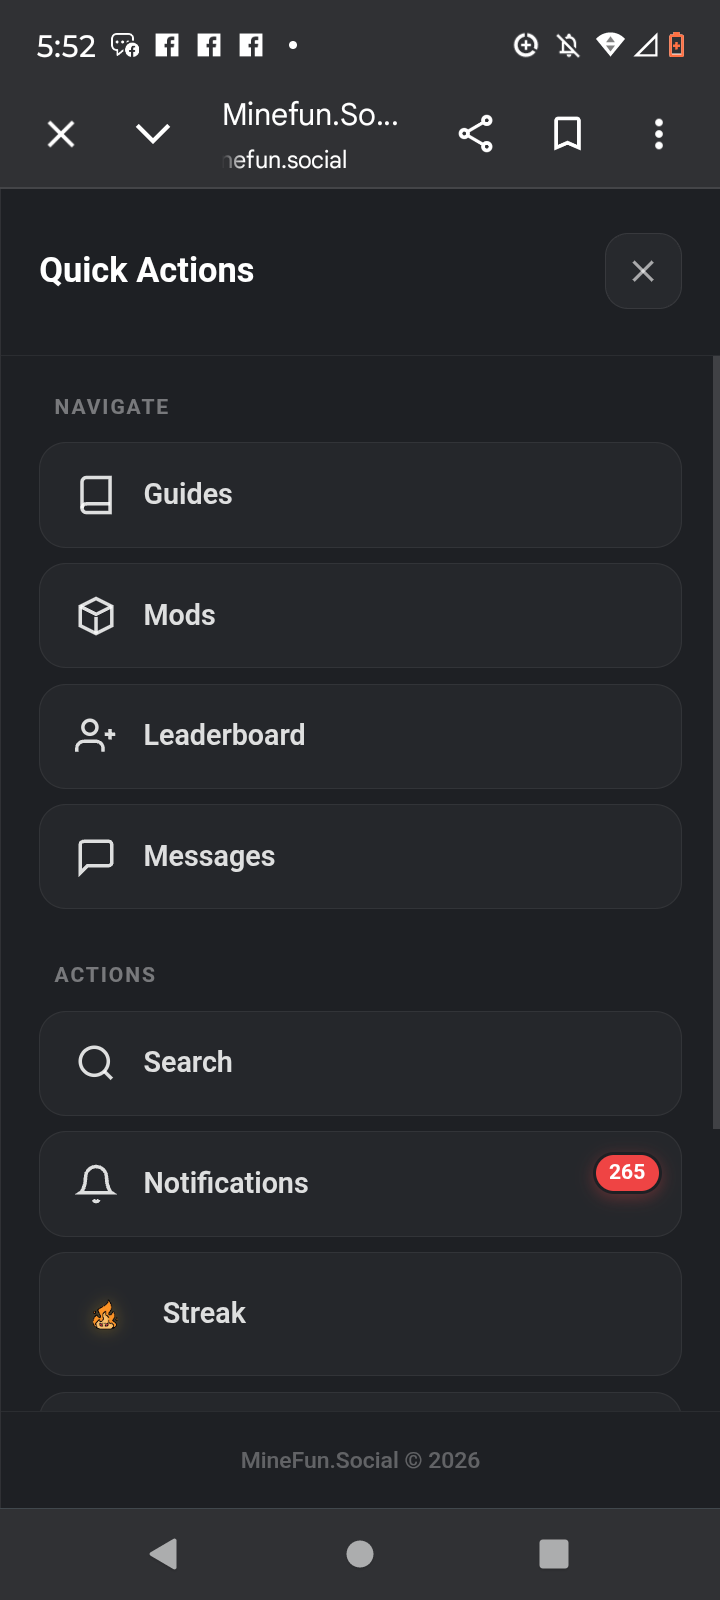Click the Quick Actions panel scrollbar
Image resolution: width=720 pixels, height=1600 pixels.
tap(715, 742)
